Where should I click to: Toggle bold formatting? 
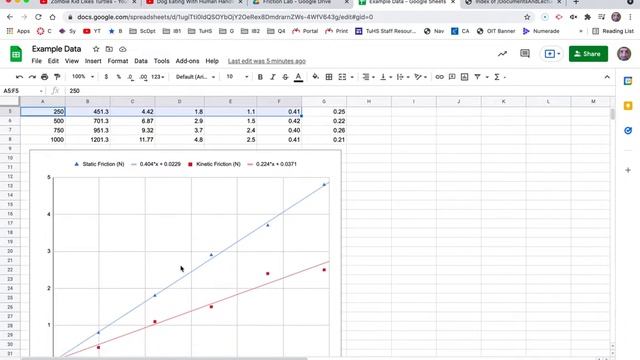[260, 77]
